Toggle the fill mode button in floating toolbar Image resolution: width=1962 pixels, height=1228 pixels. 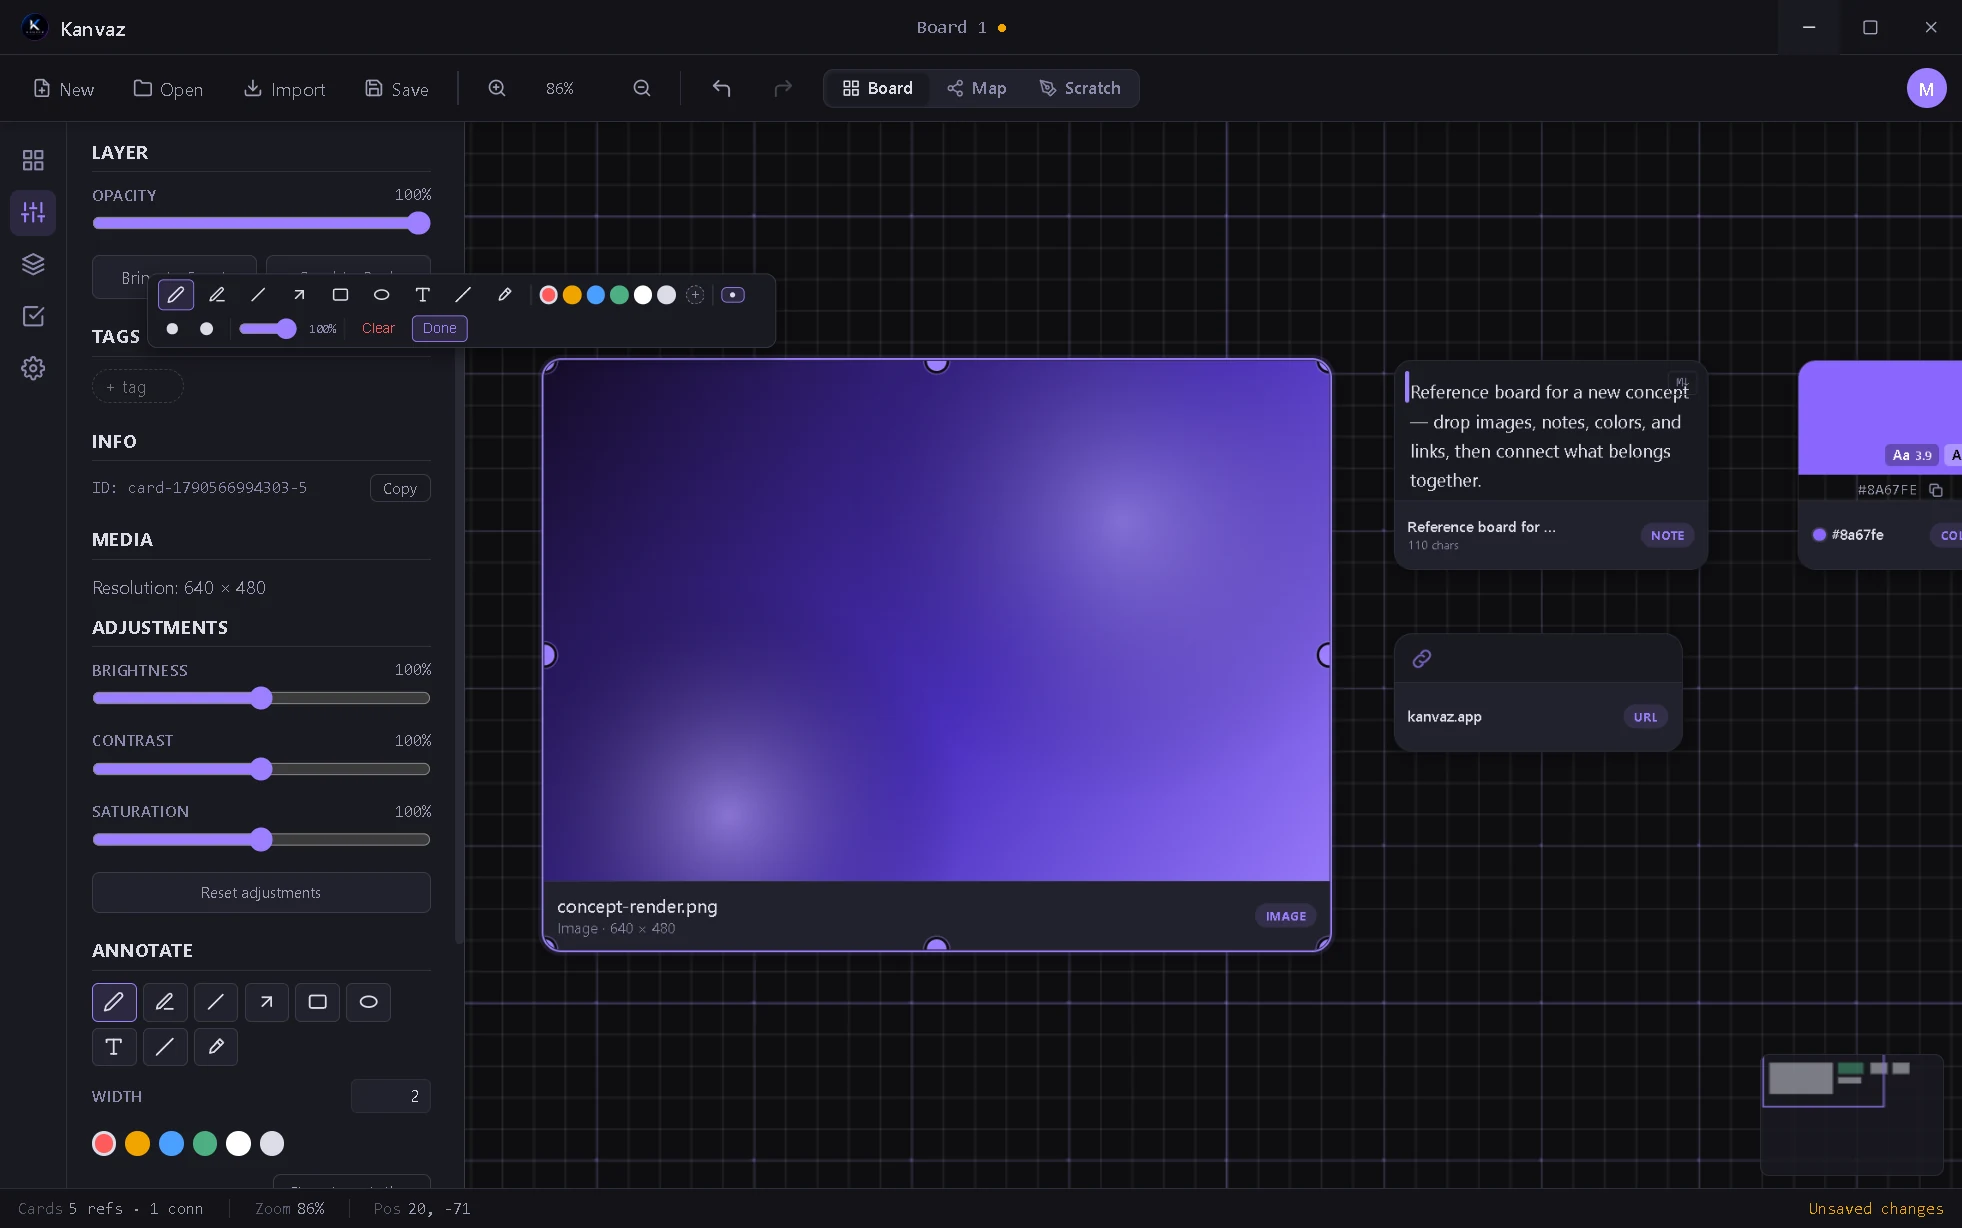click(733, 295)
